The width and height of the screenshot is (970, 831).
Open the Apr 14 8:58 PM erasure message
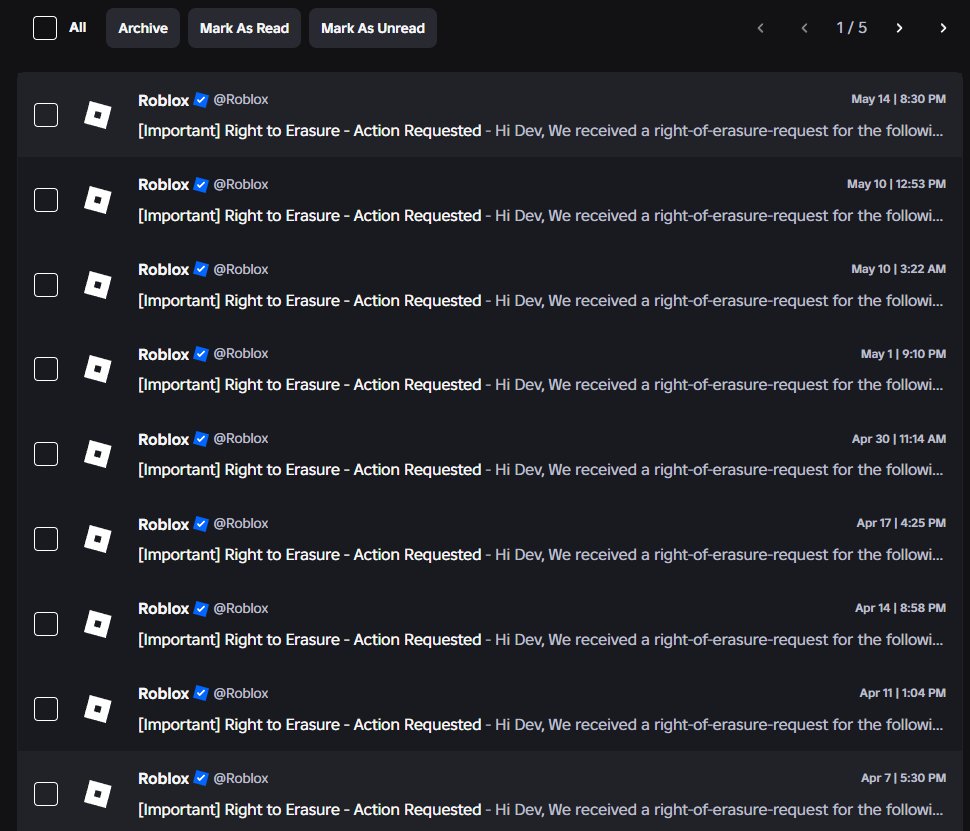tap(490, 624)
